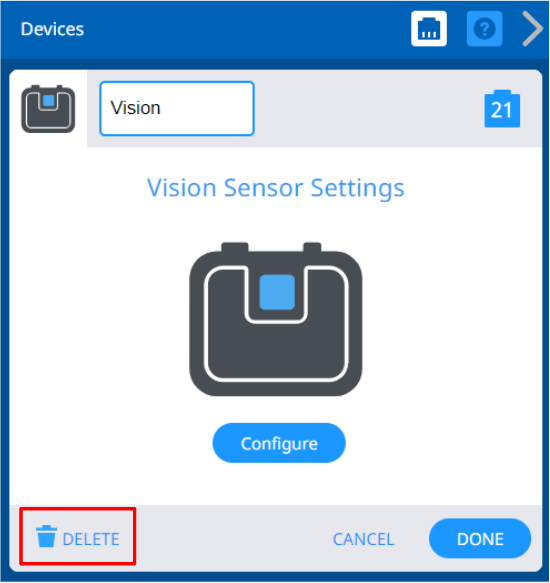Launch the Configure utility button
Image resolution: width=550 pixels, height=583 pixels.
279,443
